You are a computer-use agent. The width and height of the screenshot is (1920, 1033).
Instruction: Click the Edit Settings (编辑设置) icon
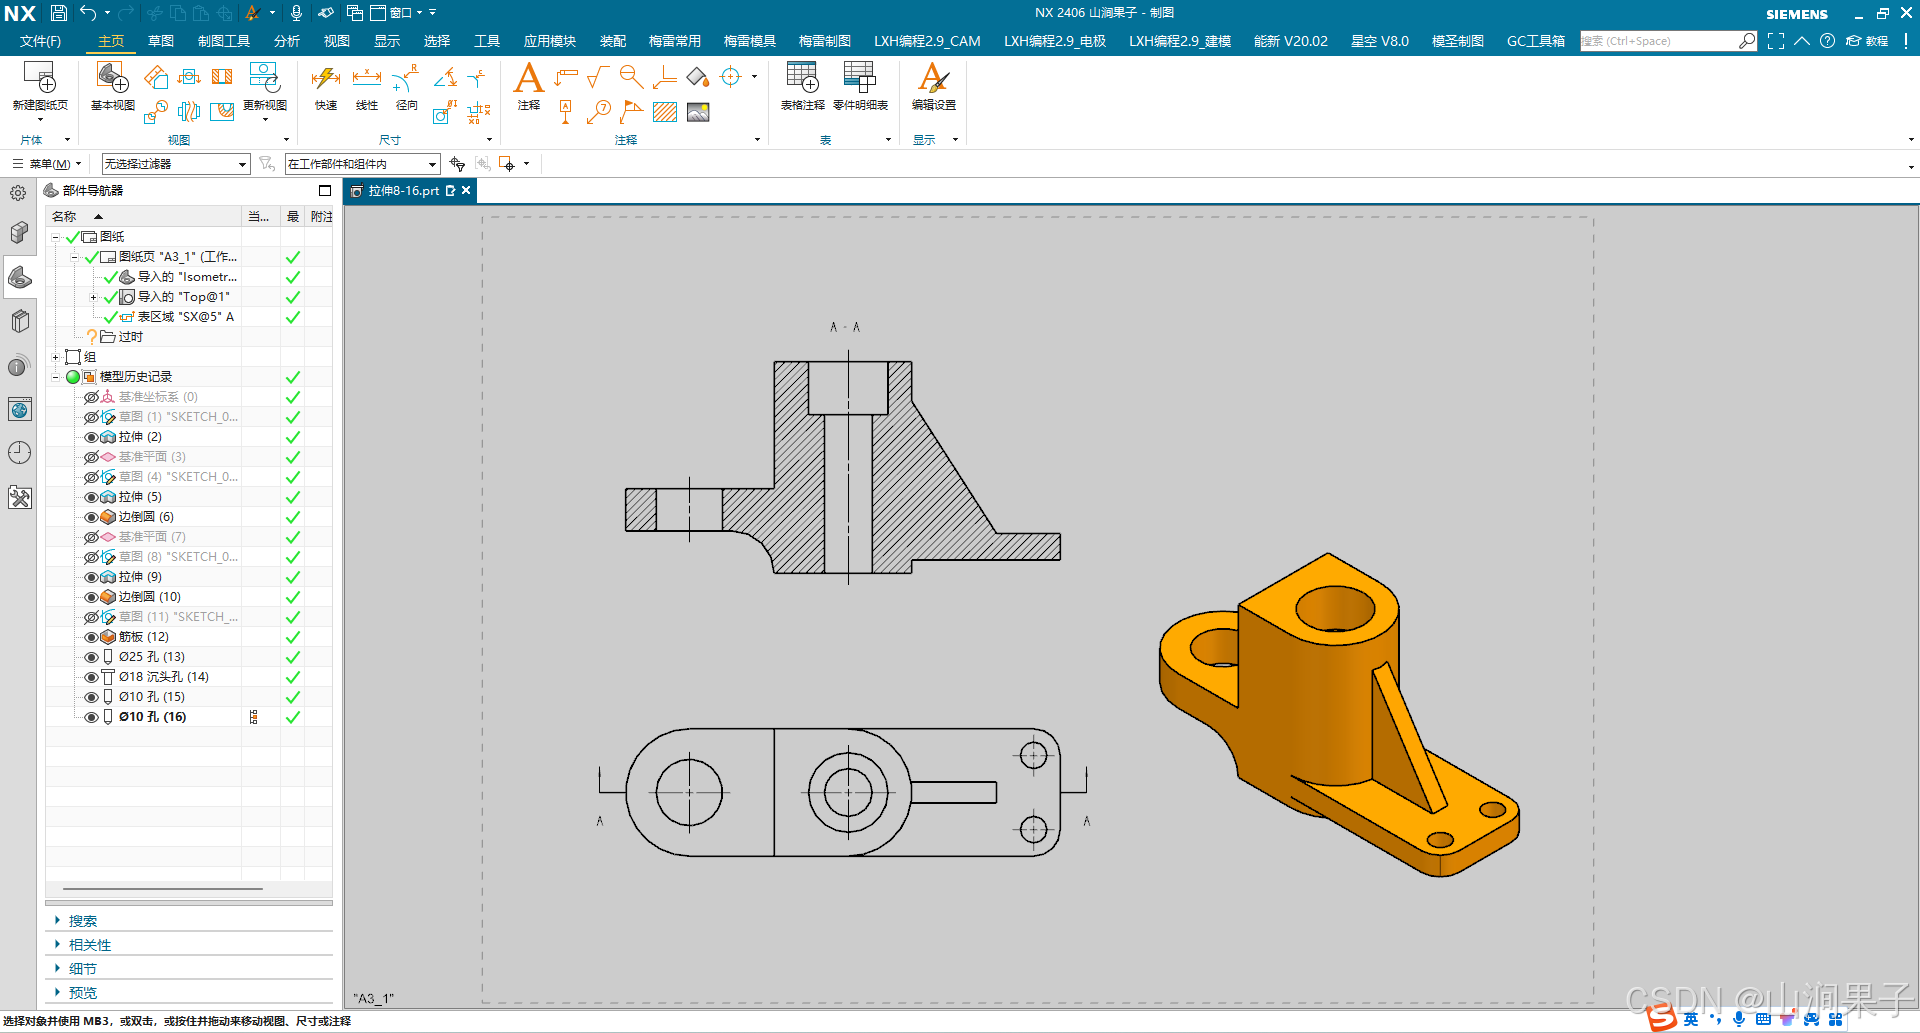click(x=933, y=77)
